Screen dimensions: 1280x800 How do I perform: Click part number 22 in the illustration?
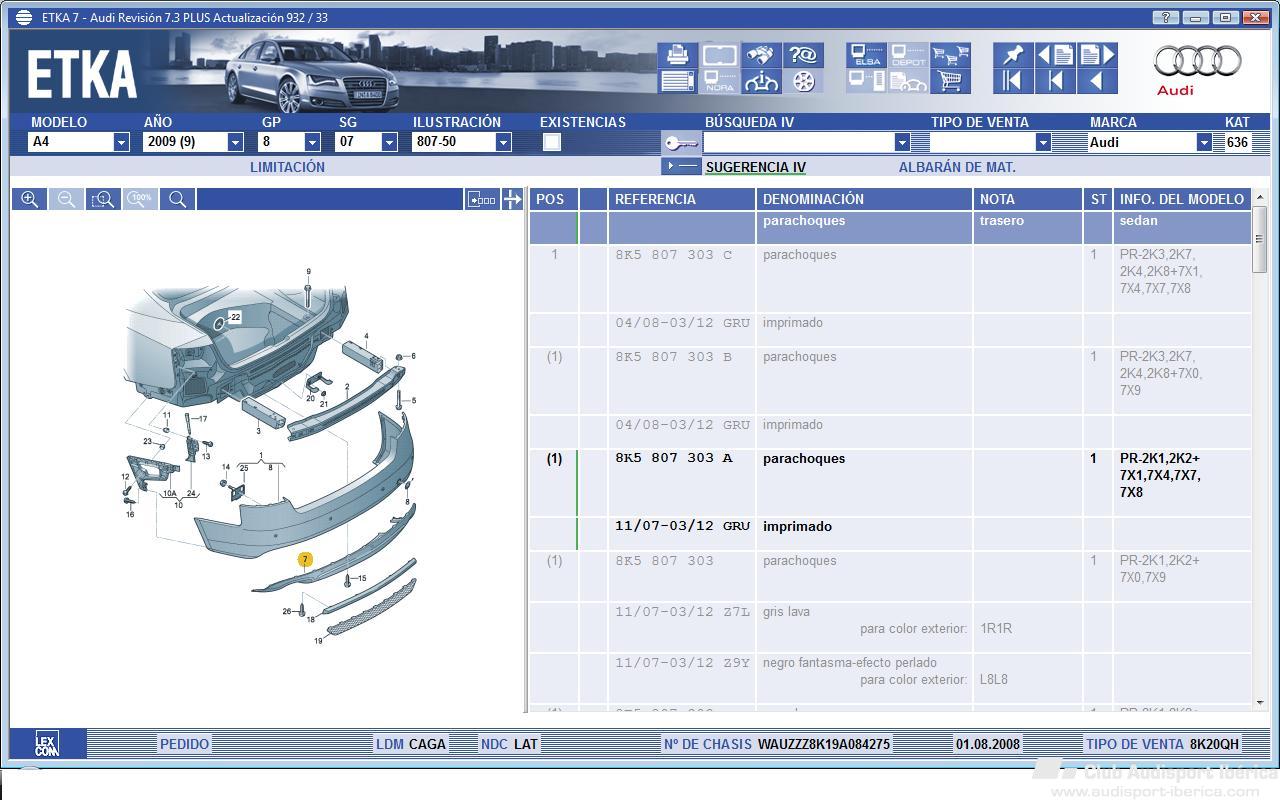(x=235, y=317)
